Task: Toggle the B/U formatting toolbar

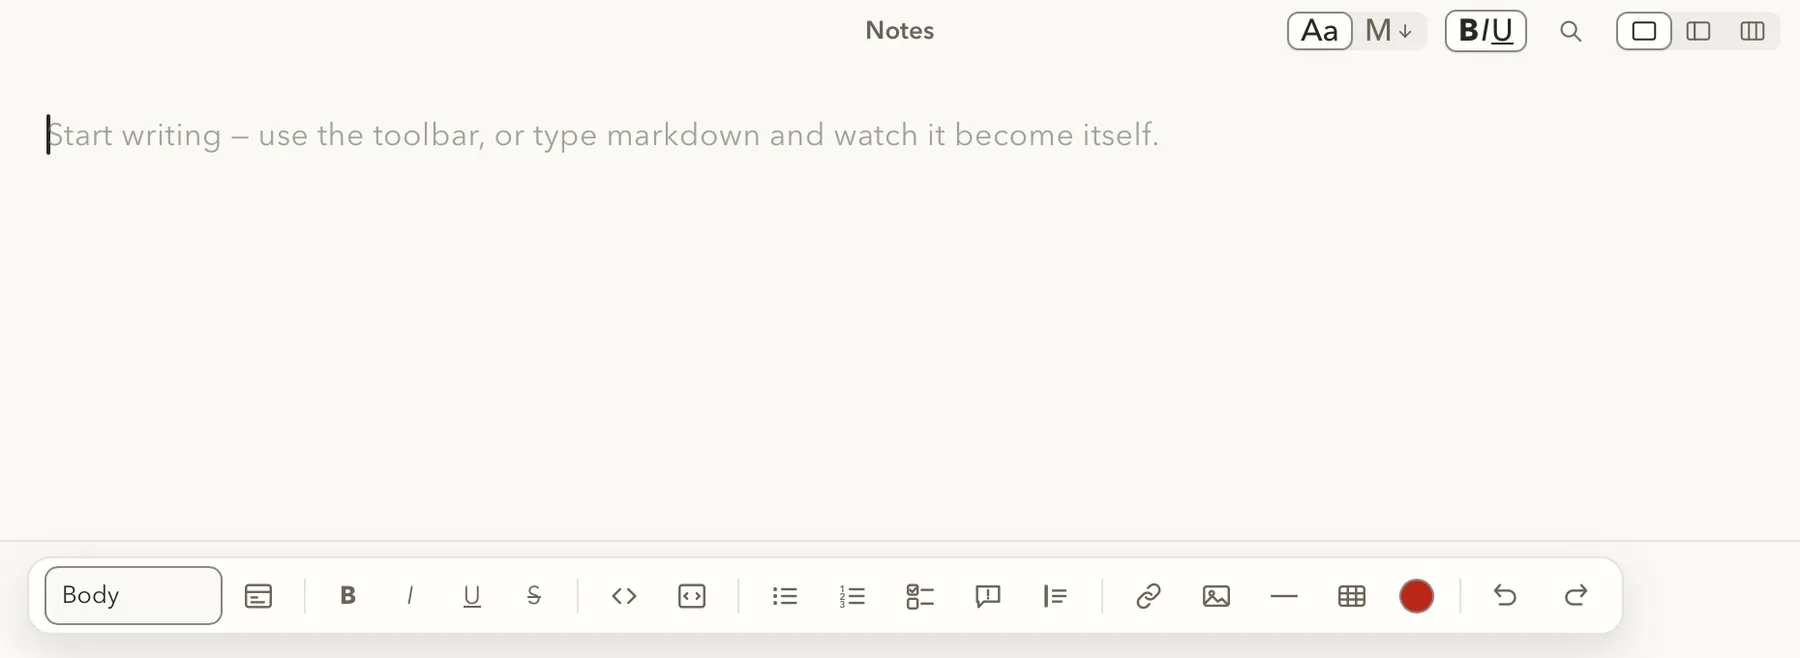Action: pos(1486,31)
